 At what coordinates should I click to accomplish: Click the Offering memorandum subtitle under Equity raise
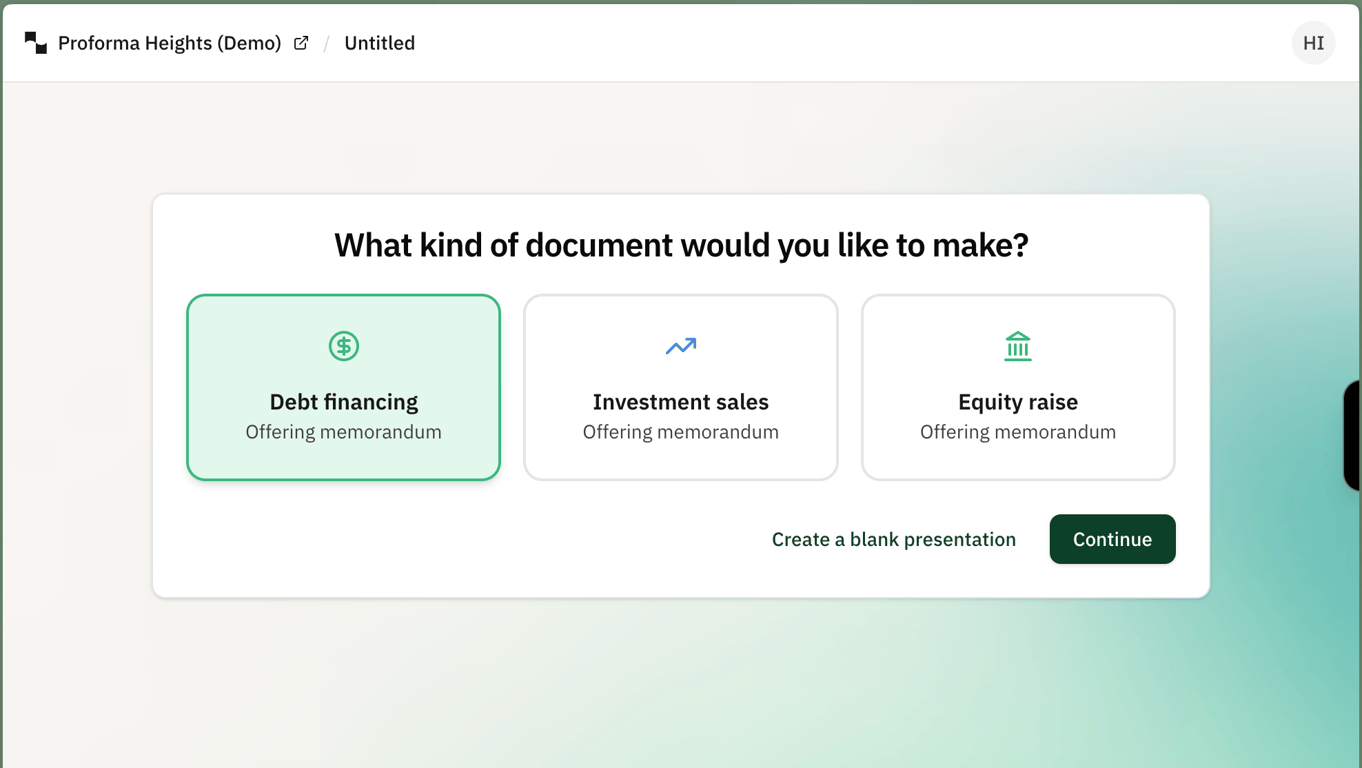[x=1017, y=432]
